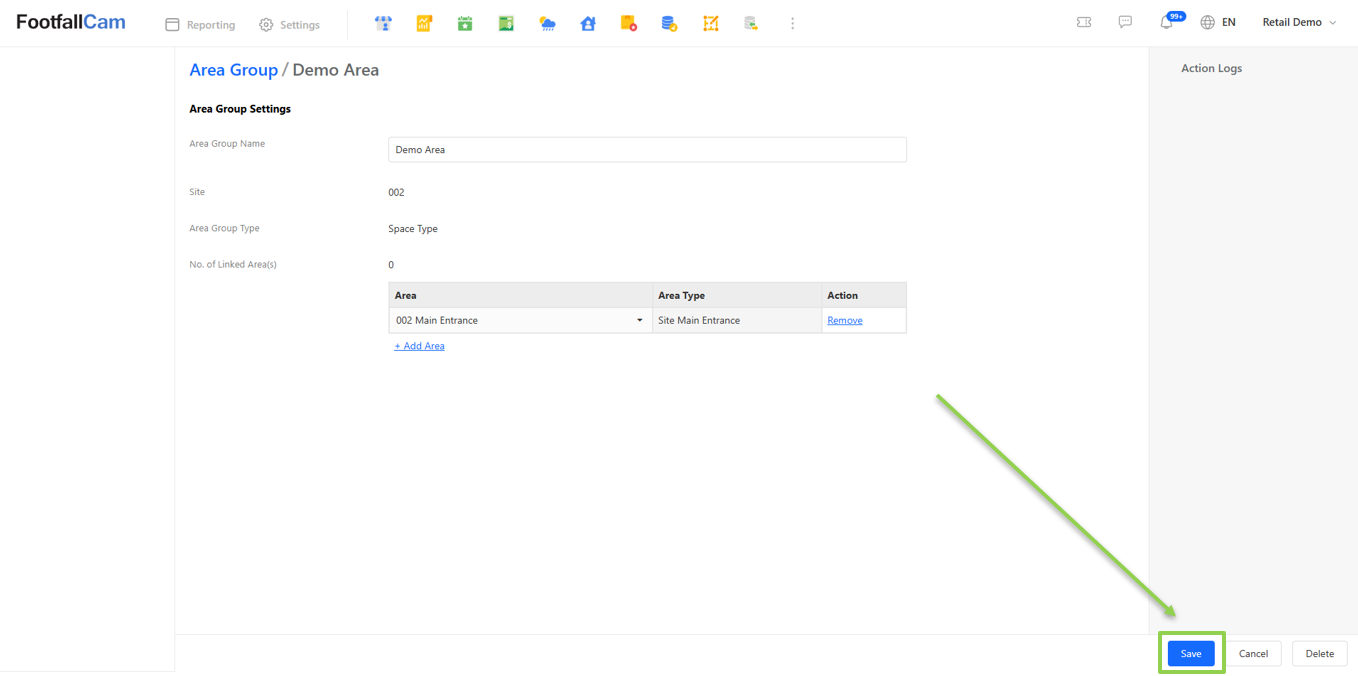
Task: Click the blue Save button
Action: pyautogui.click(x=1190, y=653)
